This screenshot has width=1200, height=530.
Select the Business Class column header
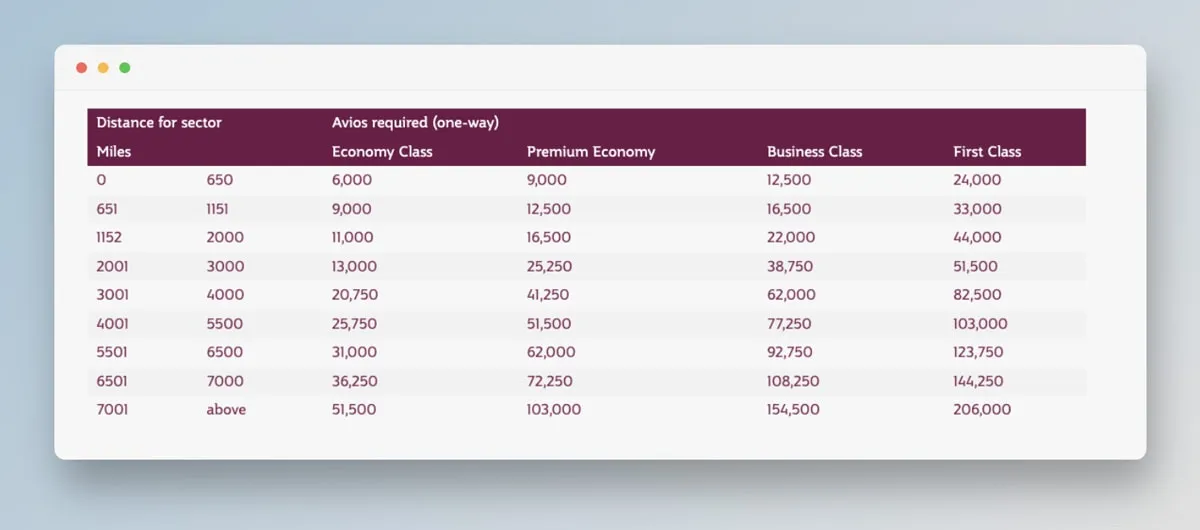point(814,152)
